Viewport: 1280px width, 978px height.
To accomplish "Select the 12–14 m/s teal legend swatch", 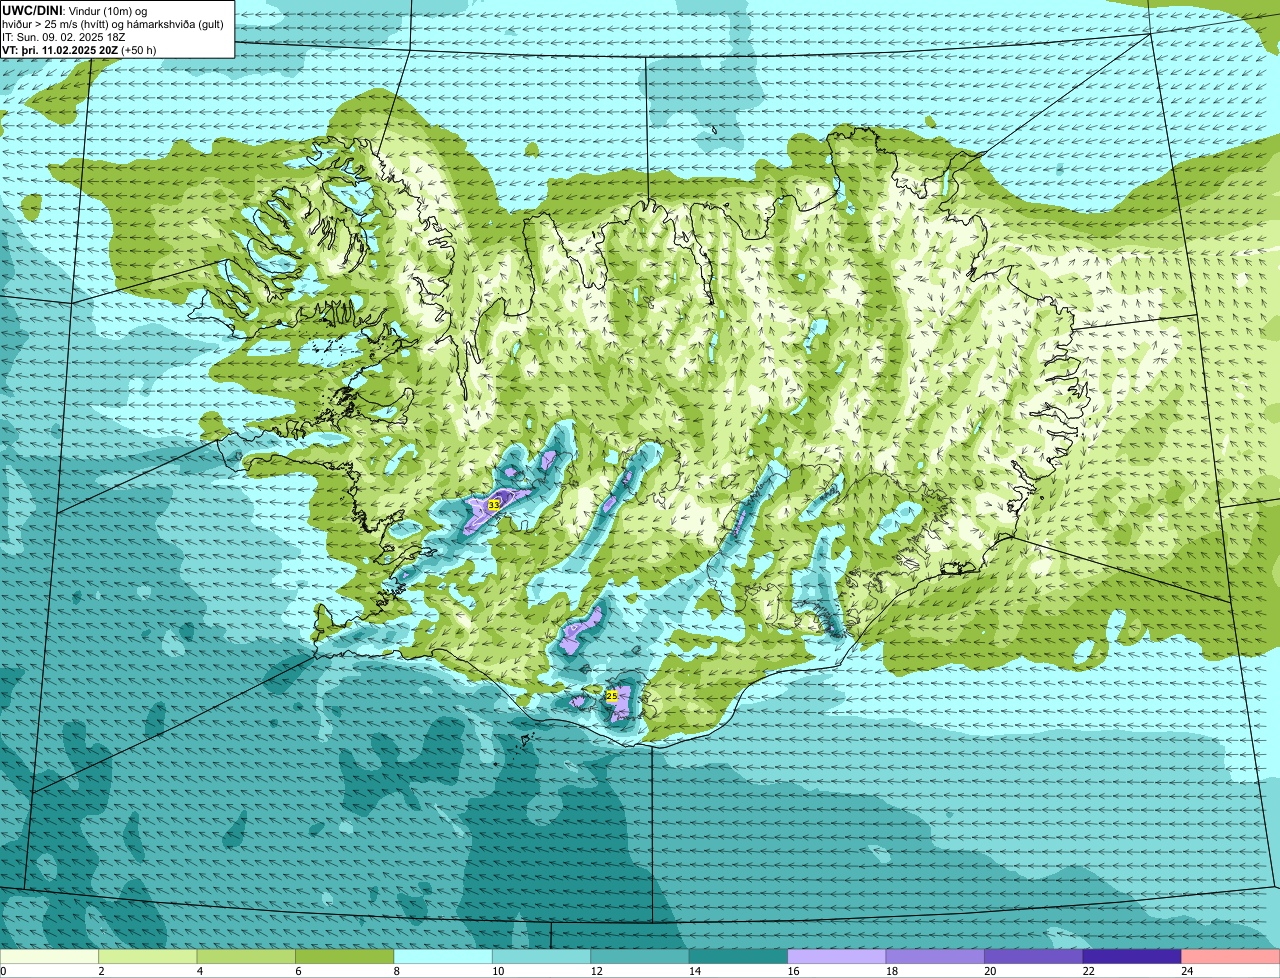I will [640, 956].
